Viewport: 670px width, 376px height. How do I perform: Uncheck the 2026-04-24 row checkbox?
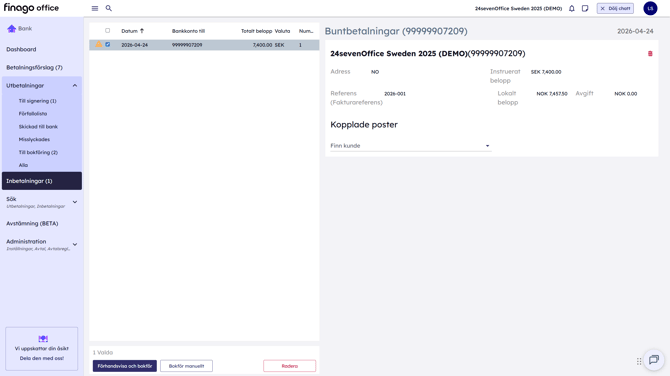108,44
